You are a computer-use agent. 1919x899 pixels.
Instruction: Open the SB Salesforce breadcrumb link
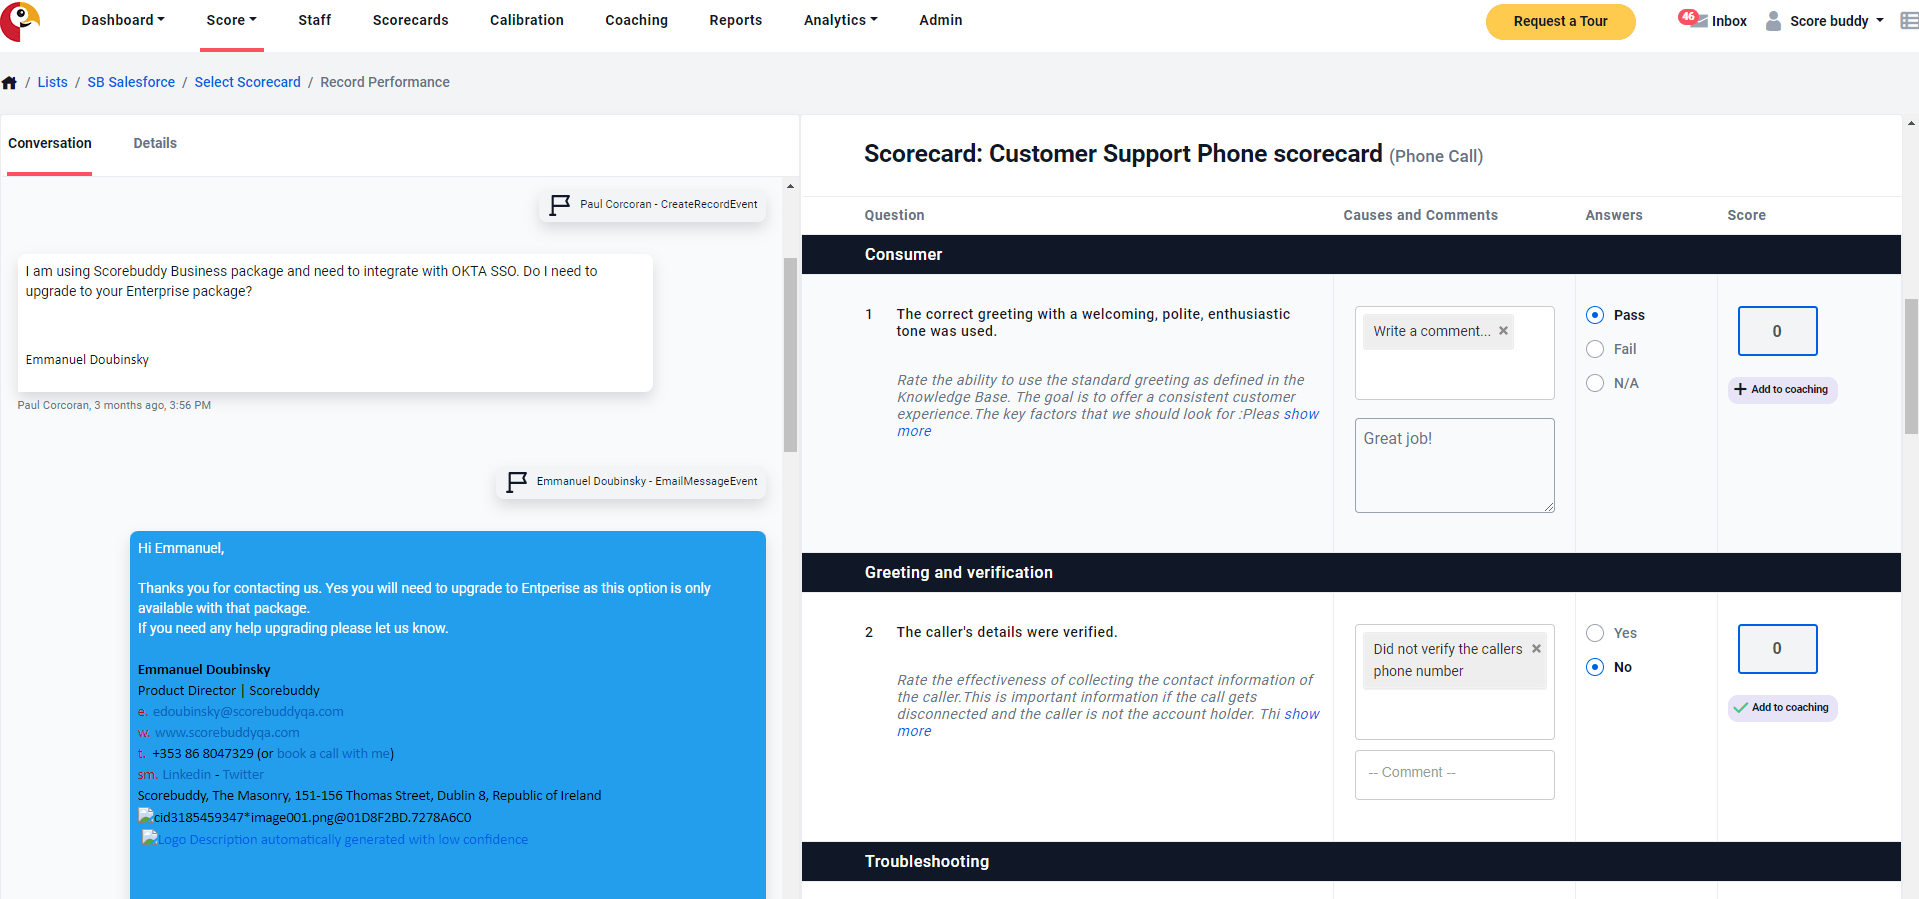click(x=131, y=82)
